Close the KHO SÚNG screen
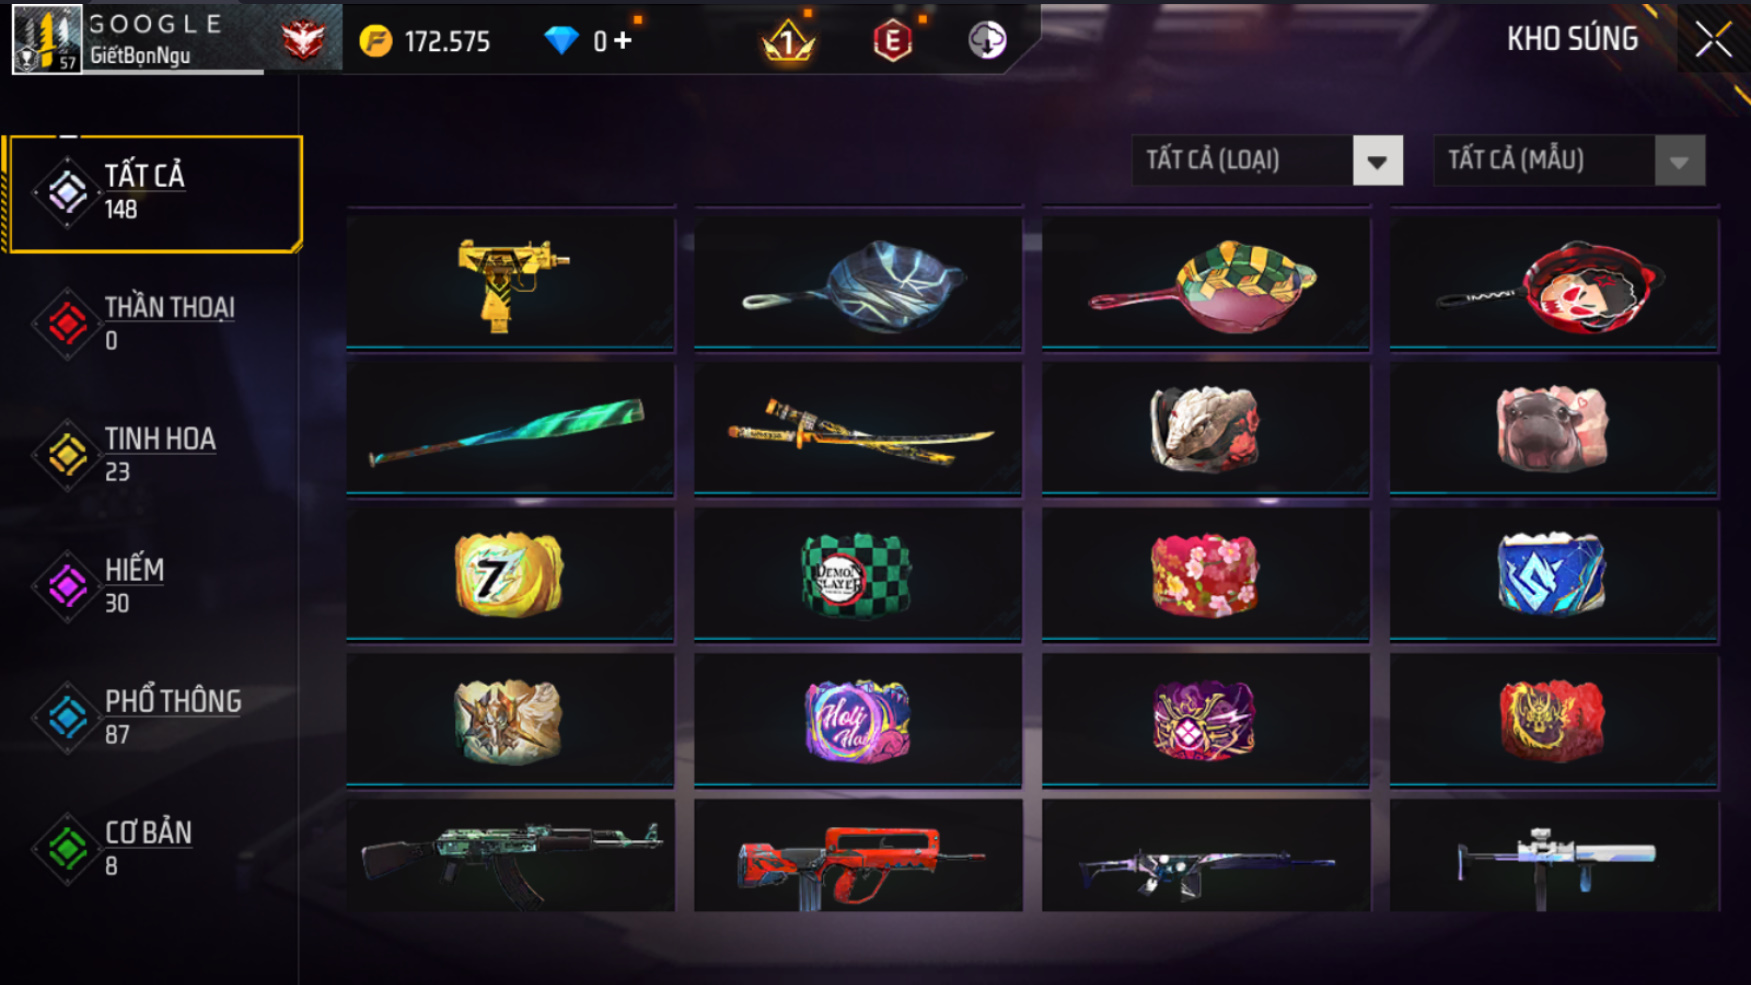Image resolution: width=1751 pixels, height=985 pixels. tap(1713, 40)
